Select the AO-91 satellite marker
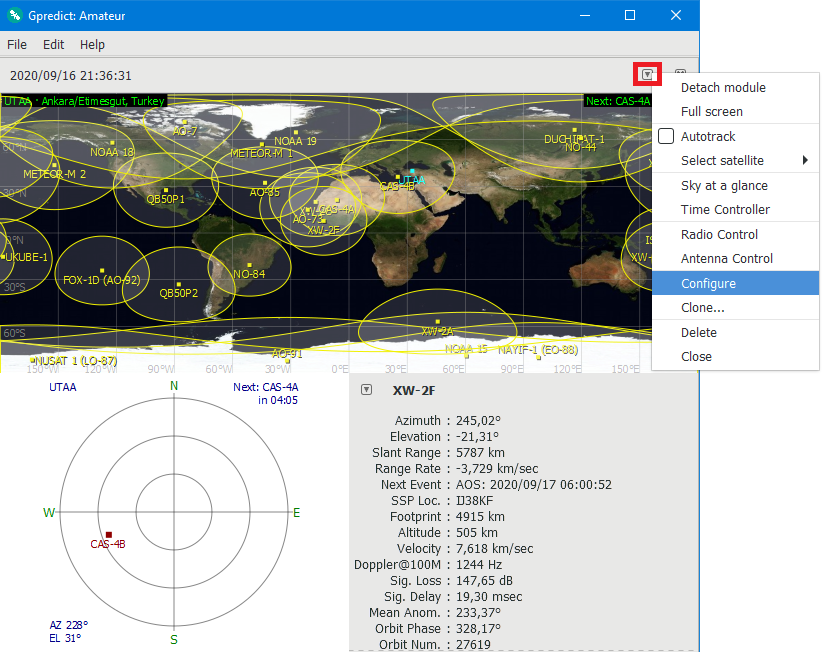The width and height of the screenshot is (822, 652). pos(287,361)
